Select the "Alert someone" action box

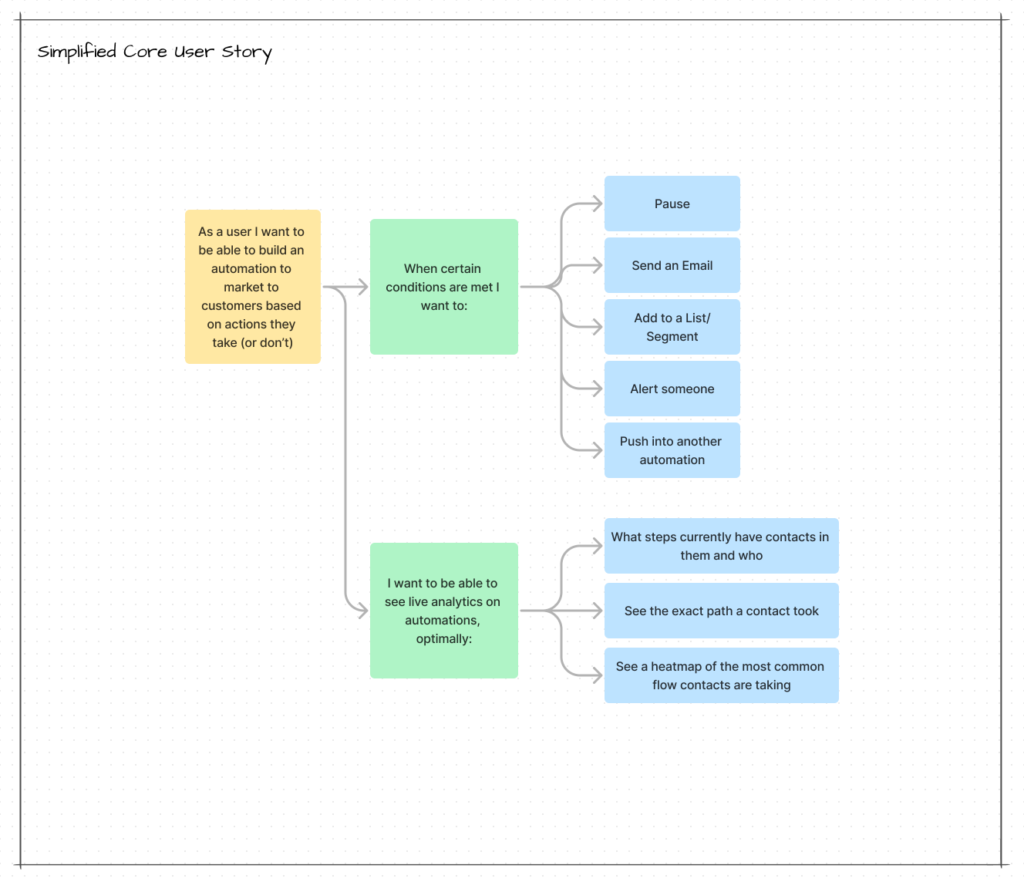672,389
